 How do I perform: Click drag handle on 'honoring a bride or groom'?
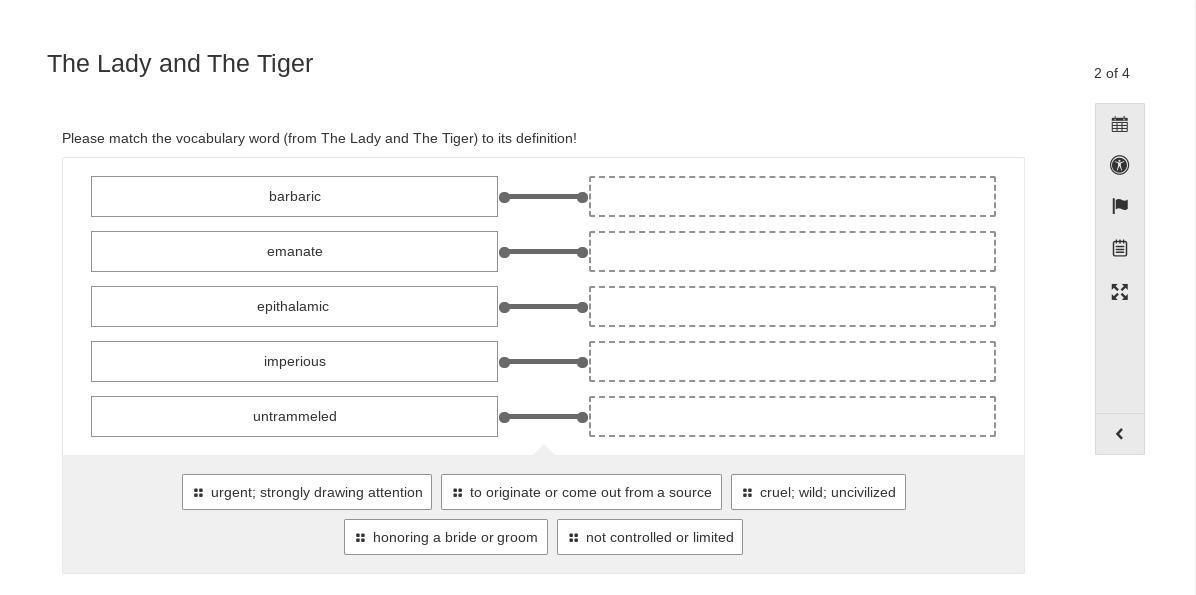coord(360,538)
